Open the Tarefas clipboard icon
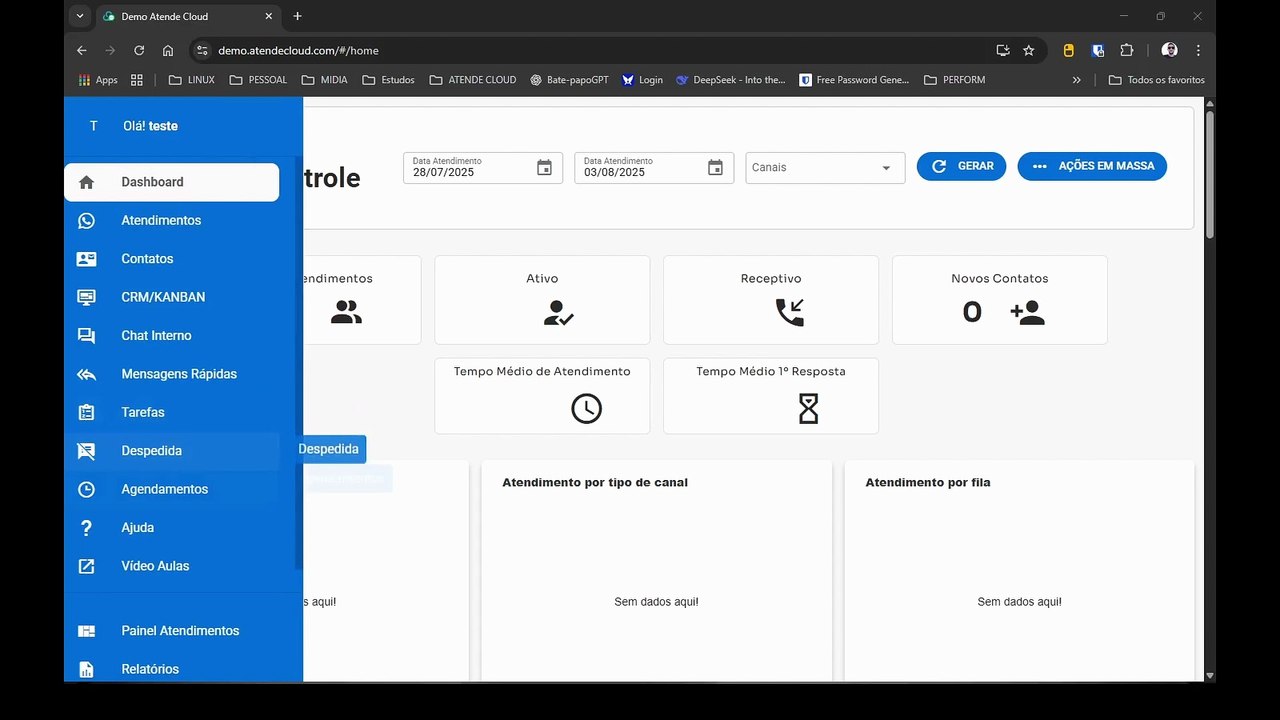Screen dimensions: 1280x720 coord(87,412)
